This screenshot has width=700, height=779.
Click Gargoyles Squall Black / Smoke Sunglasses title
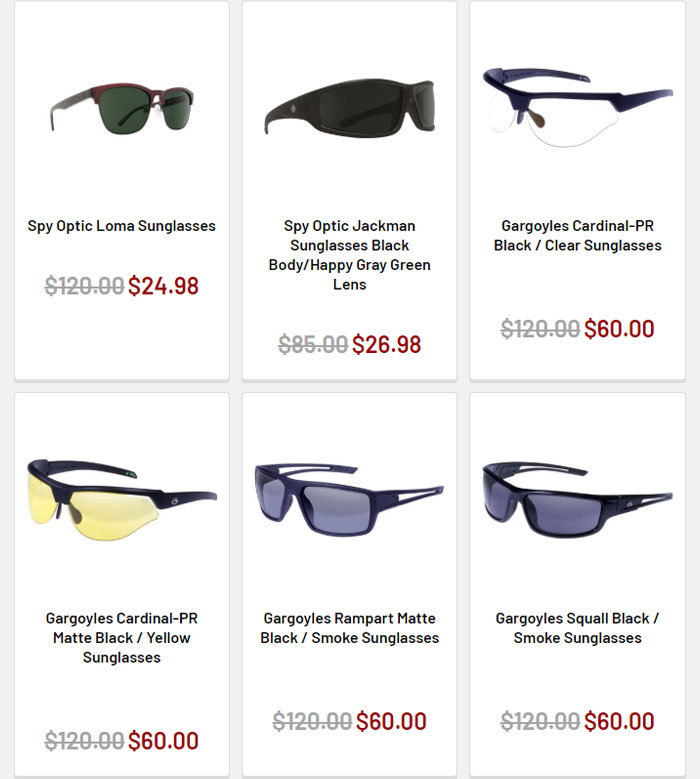tap(577, 628)
